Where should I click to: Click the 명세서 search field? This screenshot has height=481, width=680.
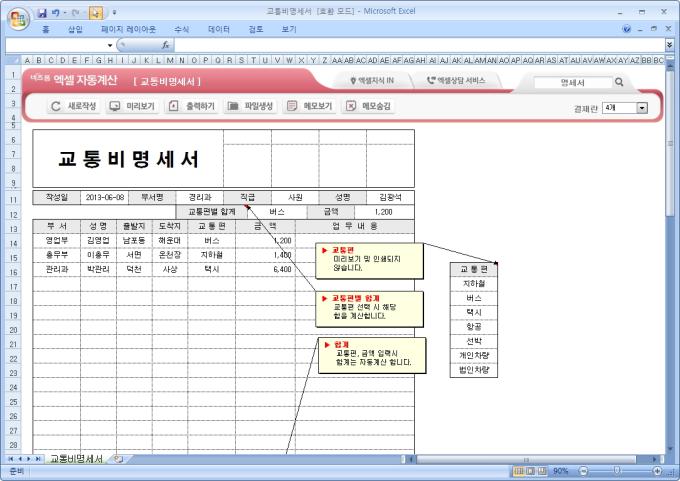point(572,82)
